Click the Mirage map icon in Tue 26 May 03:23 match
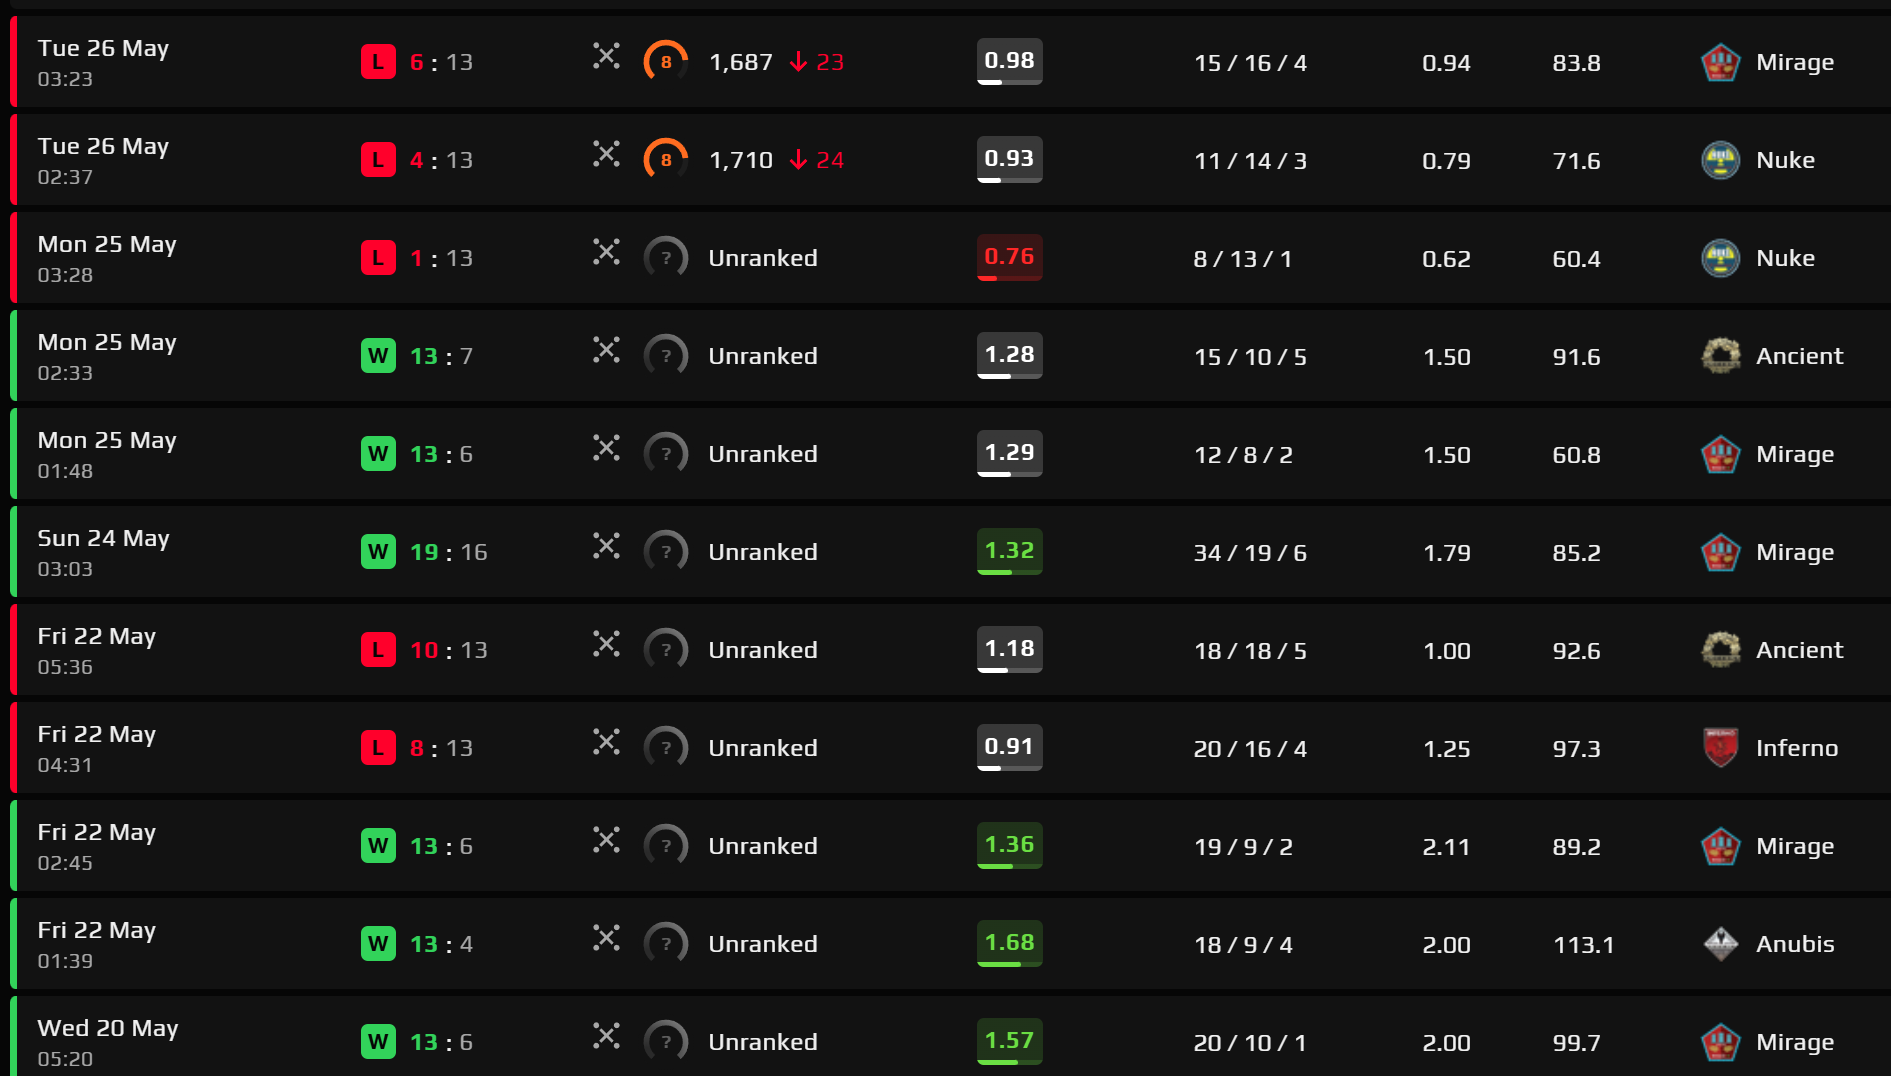Image resolution: width=1891 pixels, height=1076 pixels. point(1720,62)
